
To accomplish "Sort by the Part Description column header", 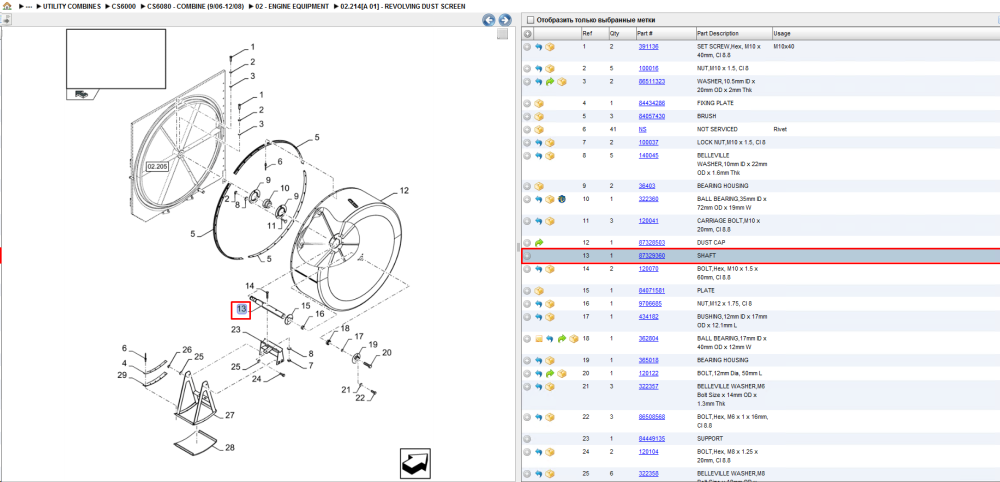I will pyautogui.click(x=717, y=34).
